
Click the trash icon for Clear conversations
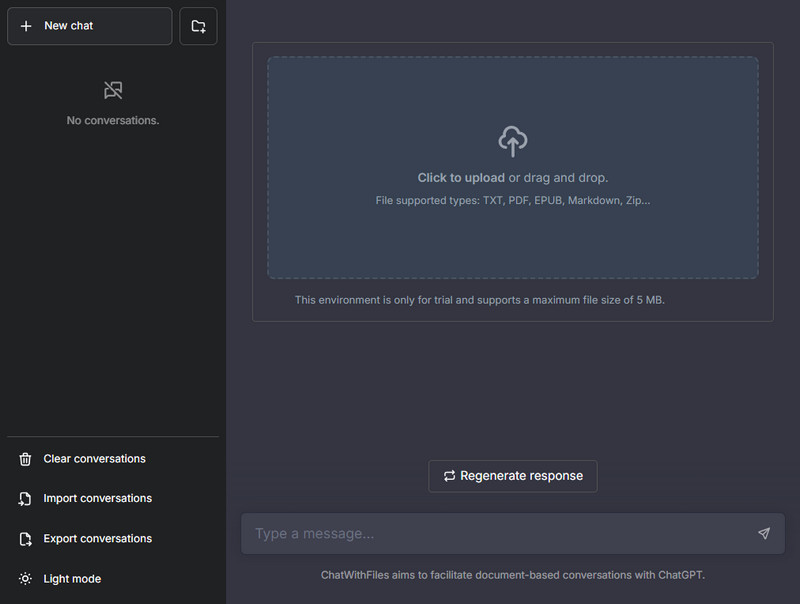pos(25,459)
